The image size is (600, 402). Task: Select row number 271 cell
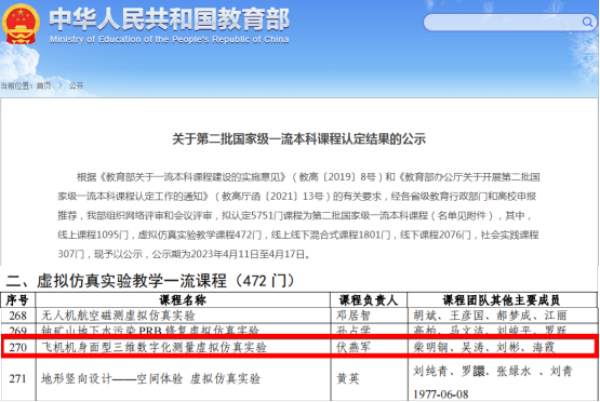(x=18, y=379)
